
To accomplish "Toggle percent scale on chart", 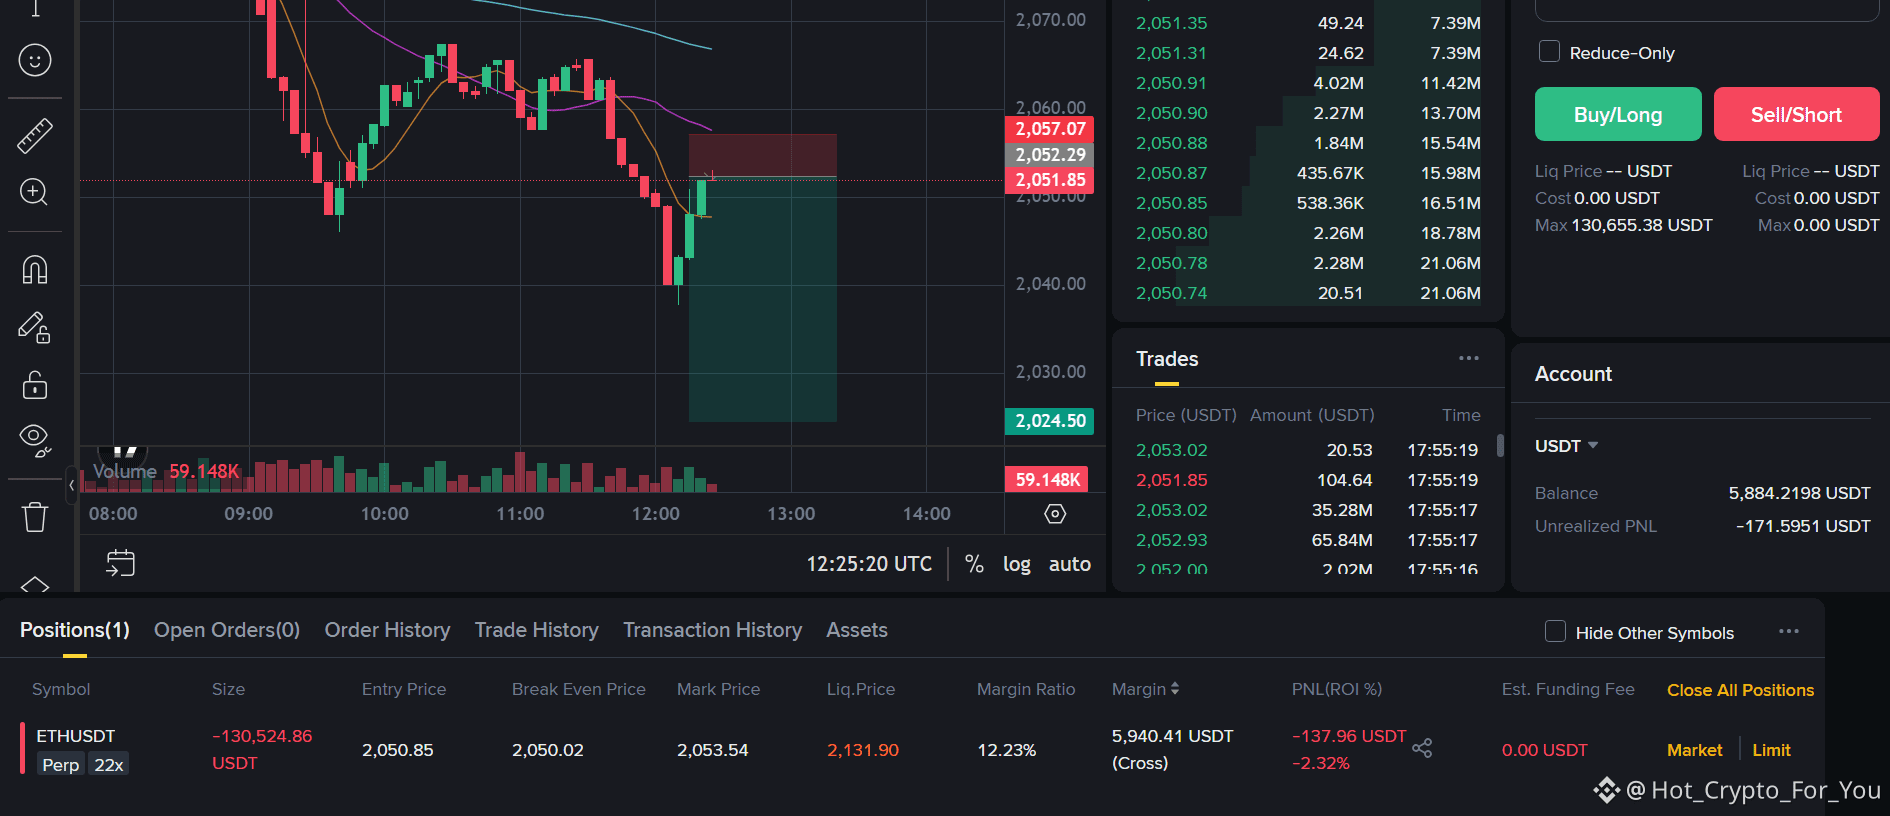I will [974, 564].
